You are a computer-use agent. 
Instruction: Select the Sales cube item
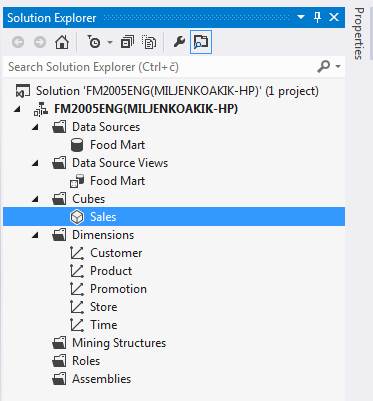point(174,217)
